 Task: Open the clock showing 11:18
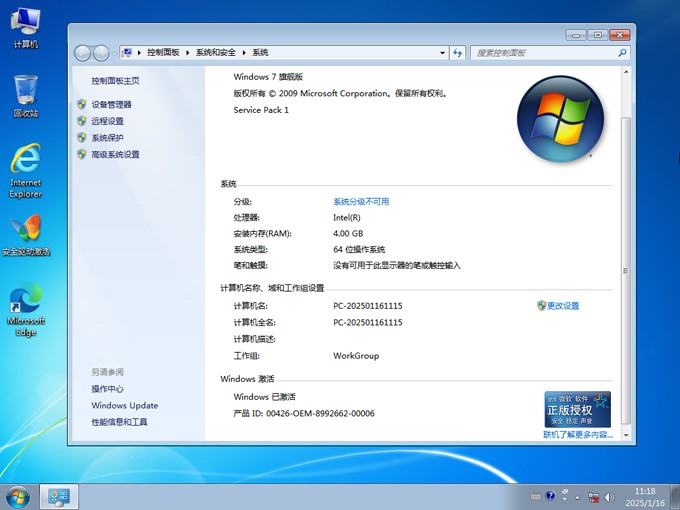(645, 497)
